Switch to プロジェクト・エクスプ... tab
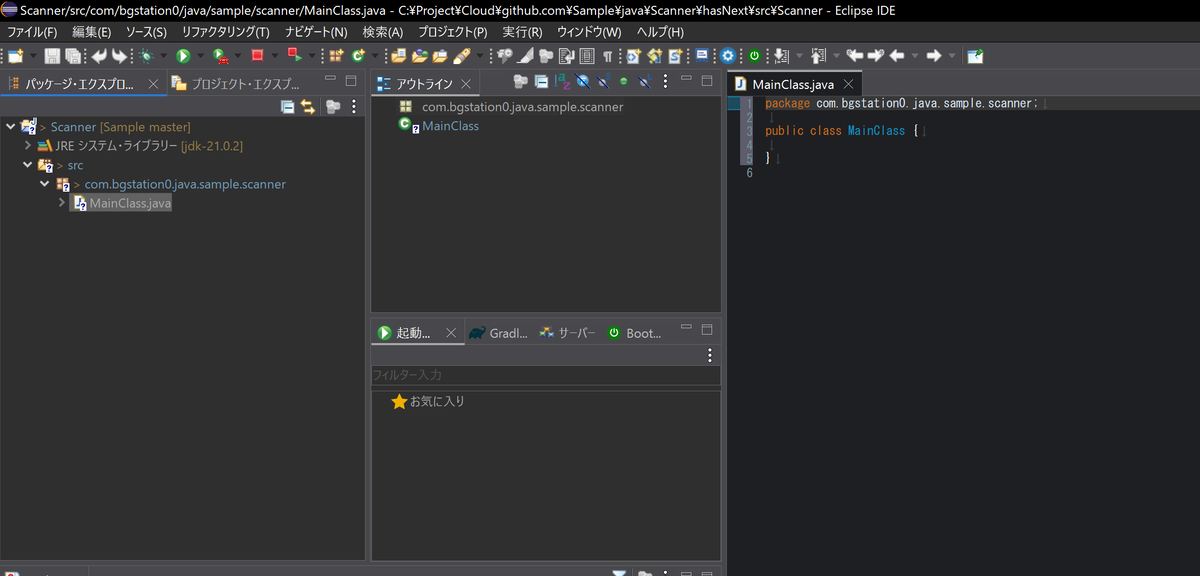This screenshot has height=576, width=1200. (x=237, y=83)
